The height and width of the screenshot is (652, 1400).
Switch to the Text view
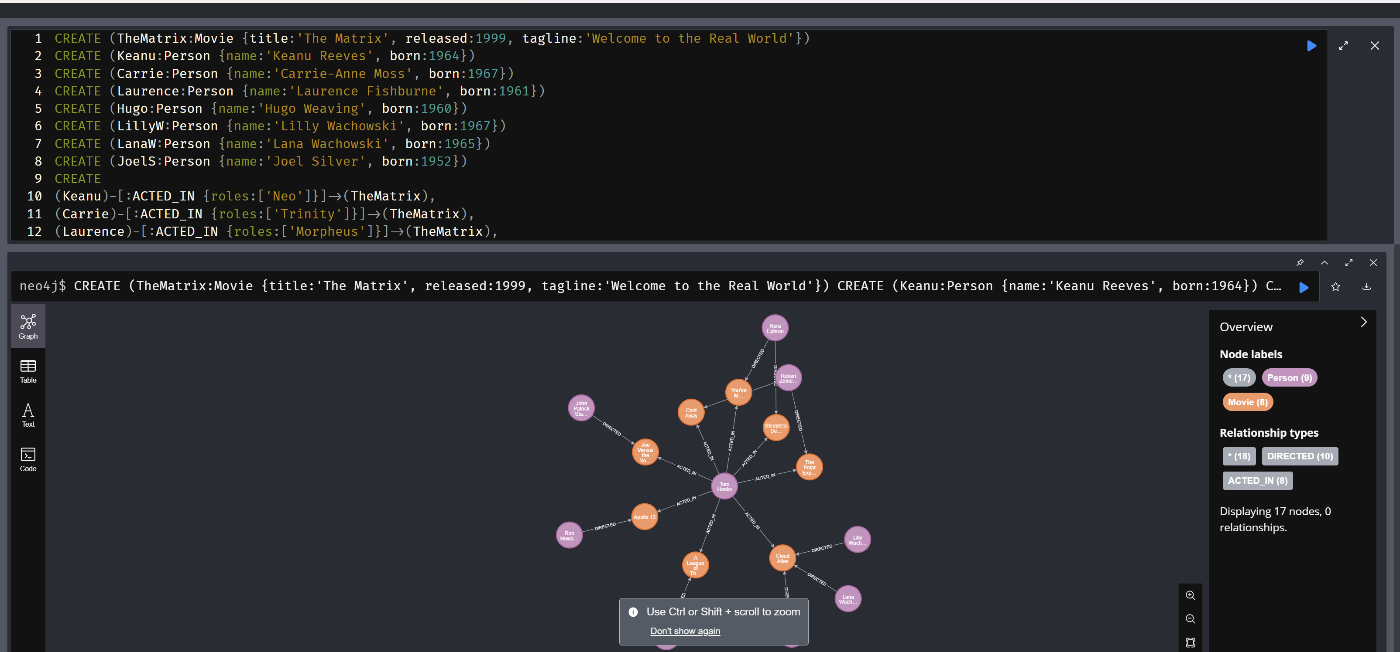click(28, 415)
